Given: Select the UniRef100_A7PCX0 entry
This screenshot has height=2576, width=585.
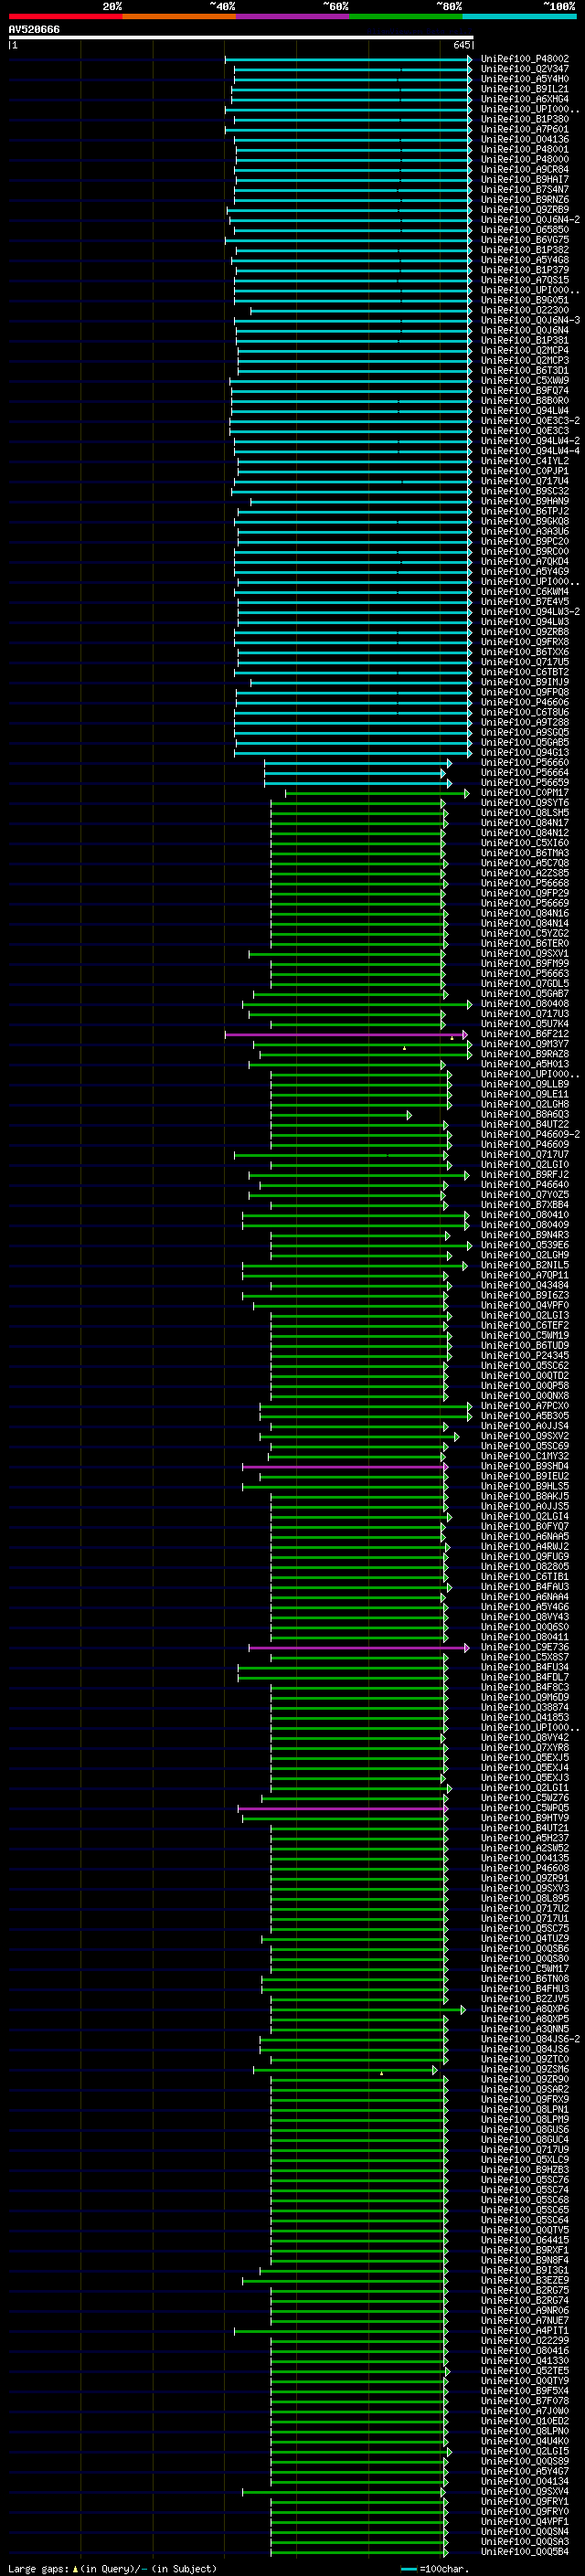Looking at the screenshot, I should [524, 1406].
